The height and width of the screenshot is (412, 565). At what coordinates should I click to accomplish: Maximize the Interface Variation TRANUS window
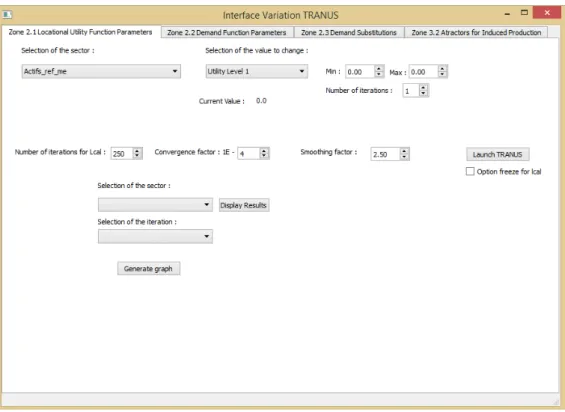(x=524, y=13)
